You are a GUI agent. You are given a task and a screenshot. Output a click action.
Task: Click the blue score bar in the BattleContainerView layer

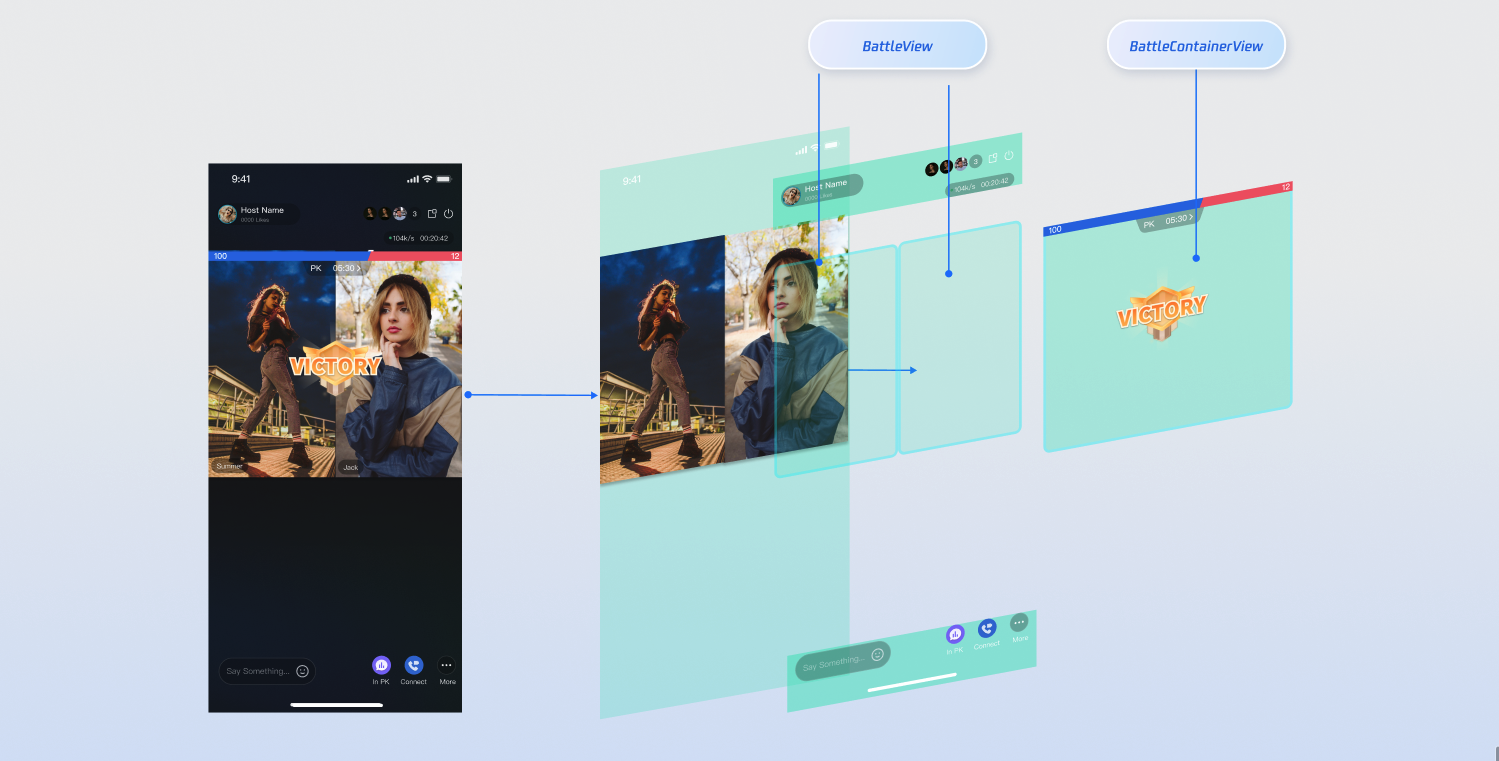coord(1123,217)
